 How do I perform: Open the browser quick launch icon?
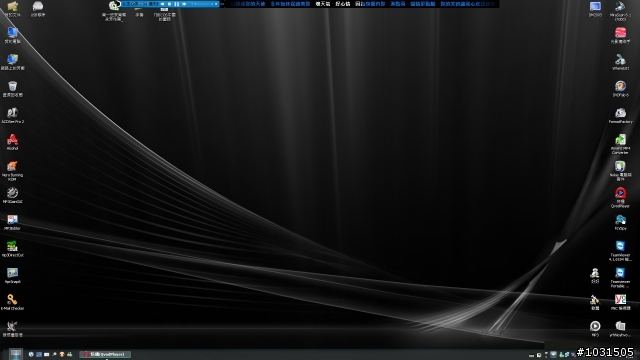[x=31, y=354]
